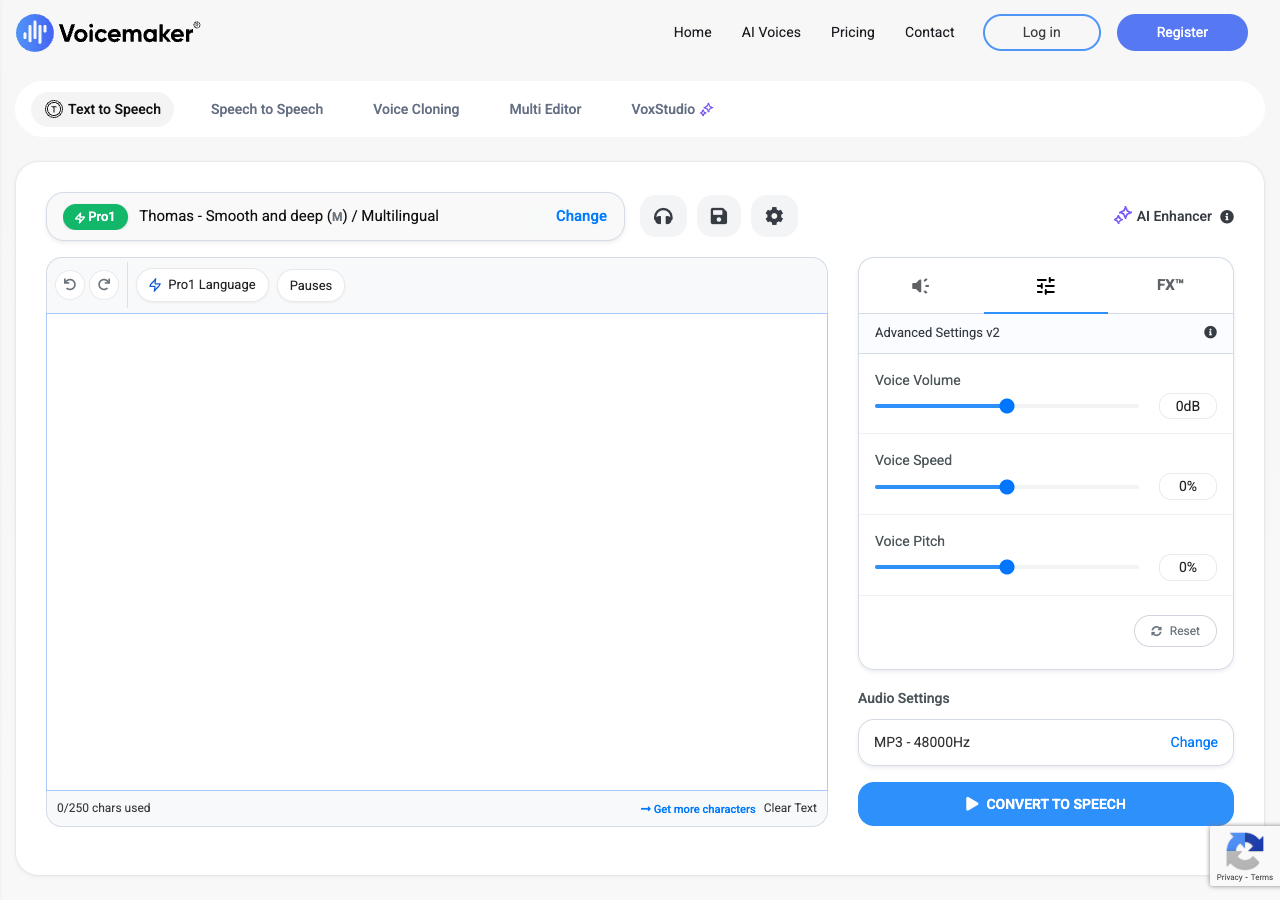Change the MP3 audio settings
Screen dimensions: 1280x900
(1194, 742)
